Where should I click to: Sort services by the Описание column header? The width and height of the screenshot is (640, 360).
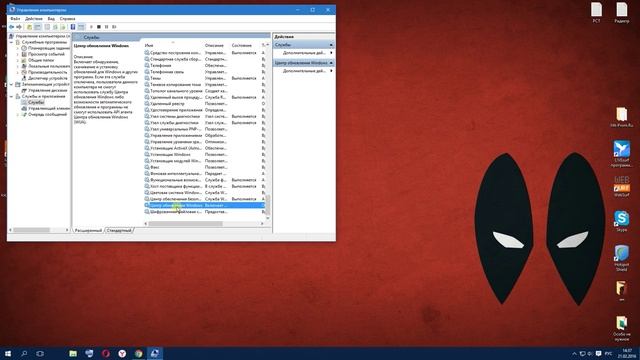217,45
